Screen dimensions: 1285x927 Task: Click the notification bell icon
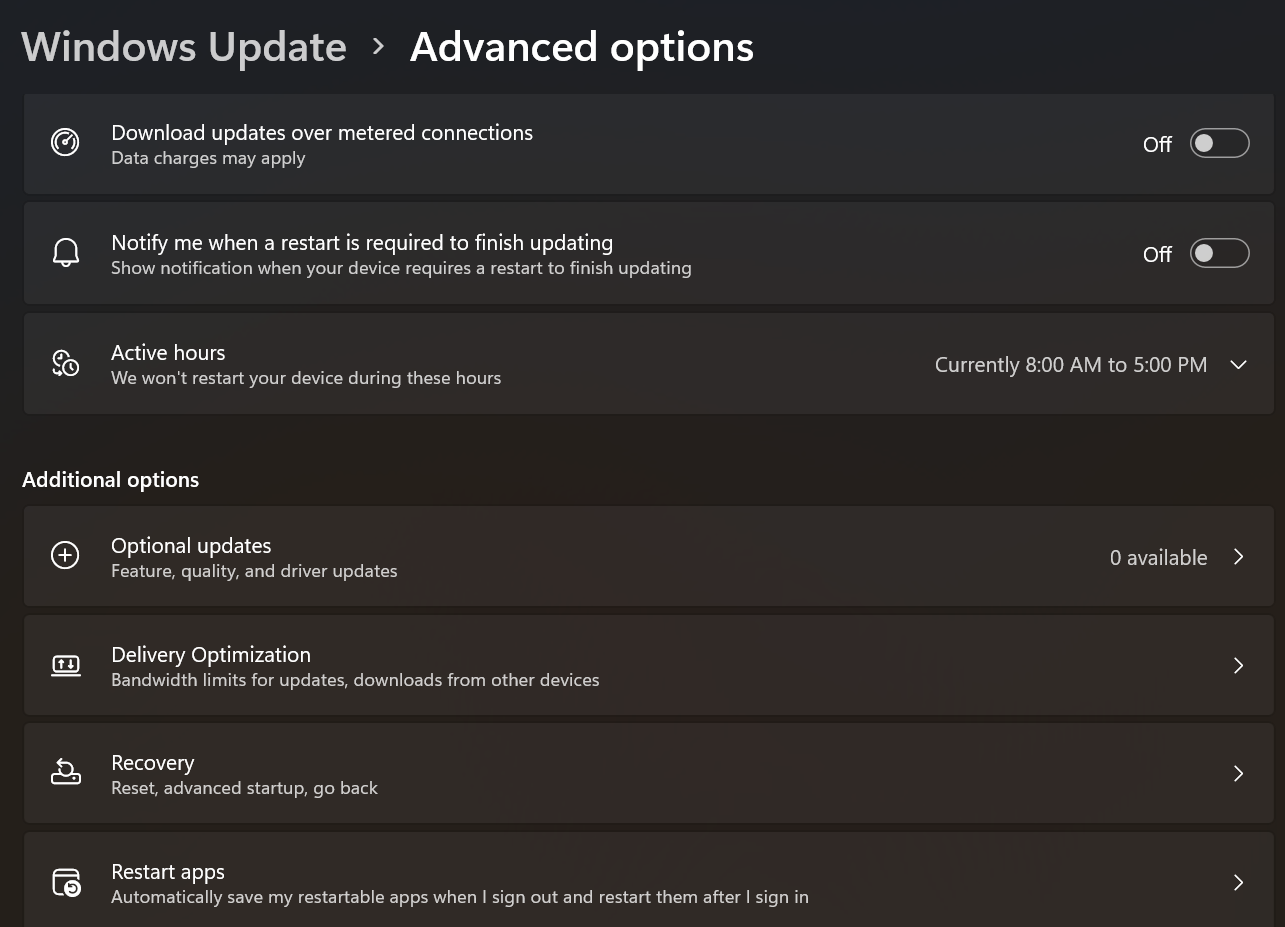pyautogui.click(x=65, y=253)
